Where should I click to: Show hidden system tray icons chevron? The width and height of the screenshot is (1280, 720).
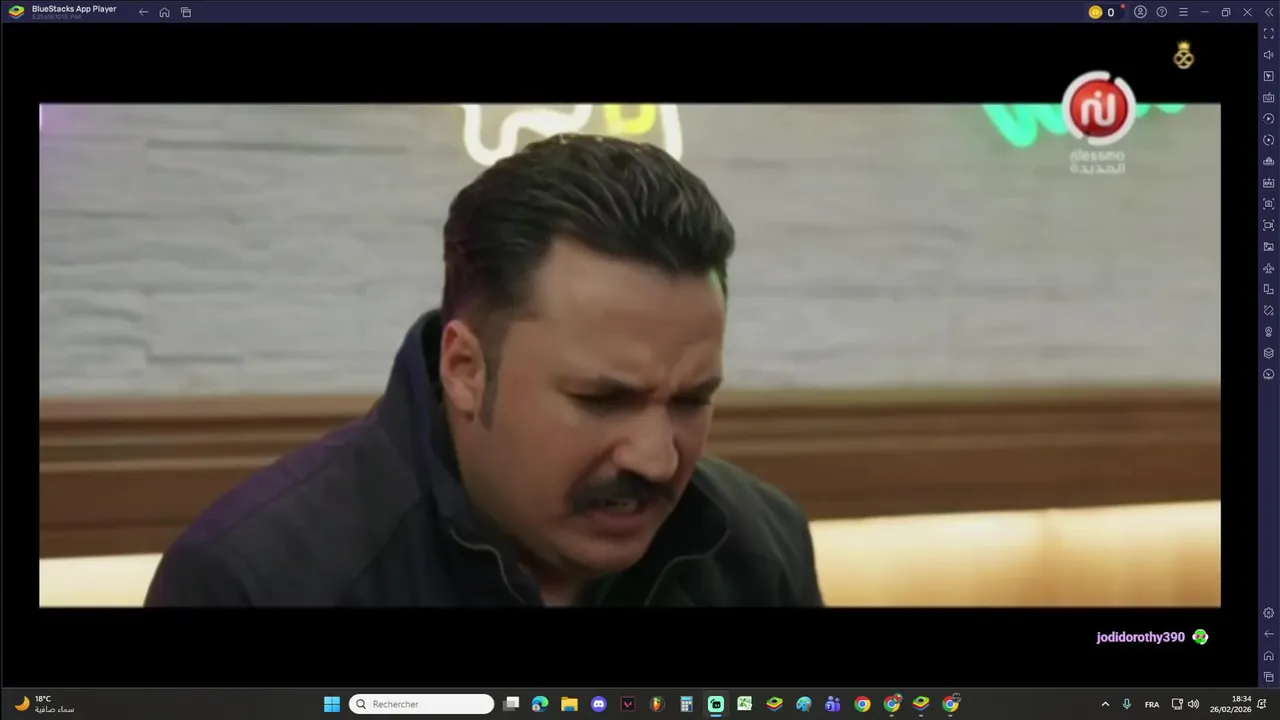click(x=1105, y=704)
